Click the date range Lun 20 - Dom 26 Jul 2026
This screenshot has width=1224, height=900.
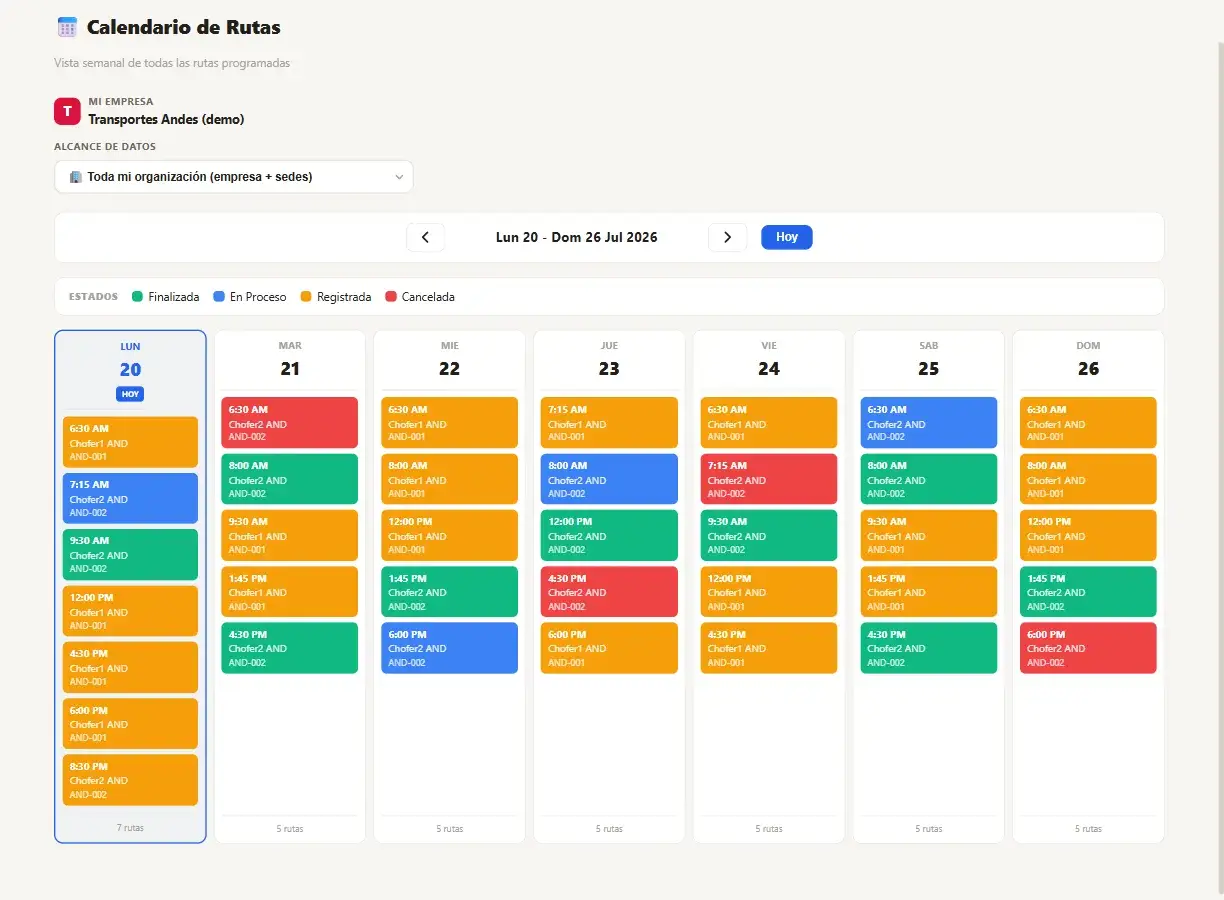[577, 237]
